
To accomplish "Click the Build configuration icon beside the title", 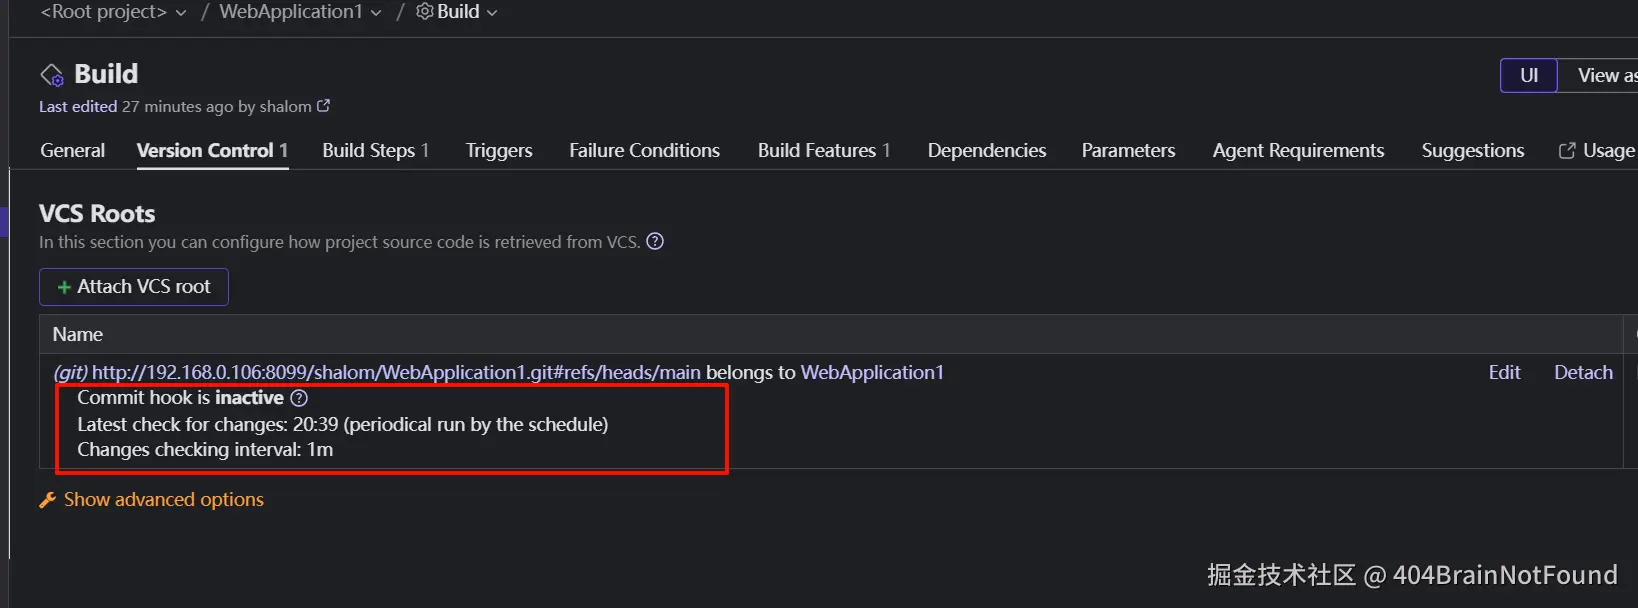I will click(x=52, y=75).
